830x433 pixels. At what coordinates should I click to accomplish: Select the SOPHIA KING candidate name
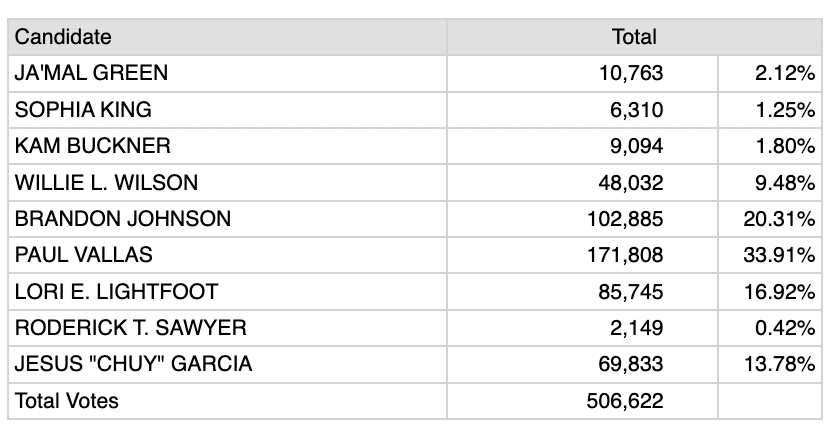coord(83,110)
